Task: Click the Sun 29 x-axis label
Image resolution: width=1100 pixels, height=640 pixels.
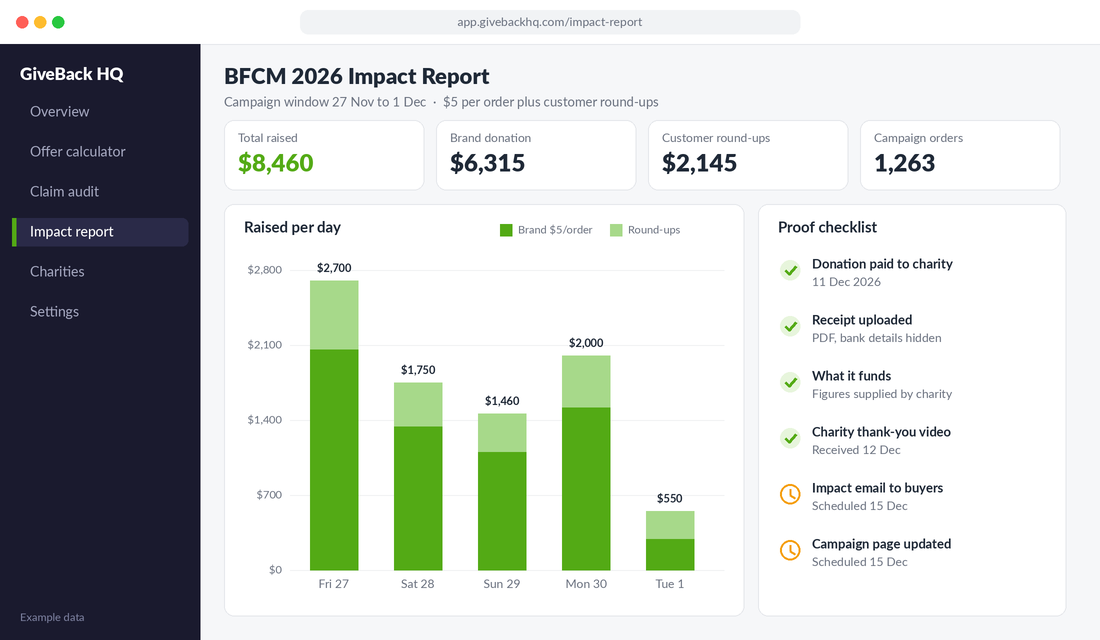Action: [x=502, y=584]
